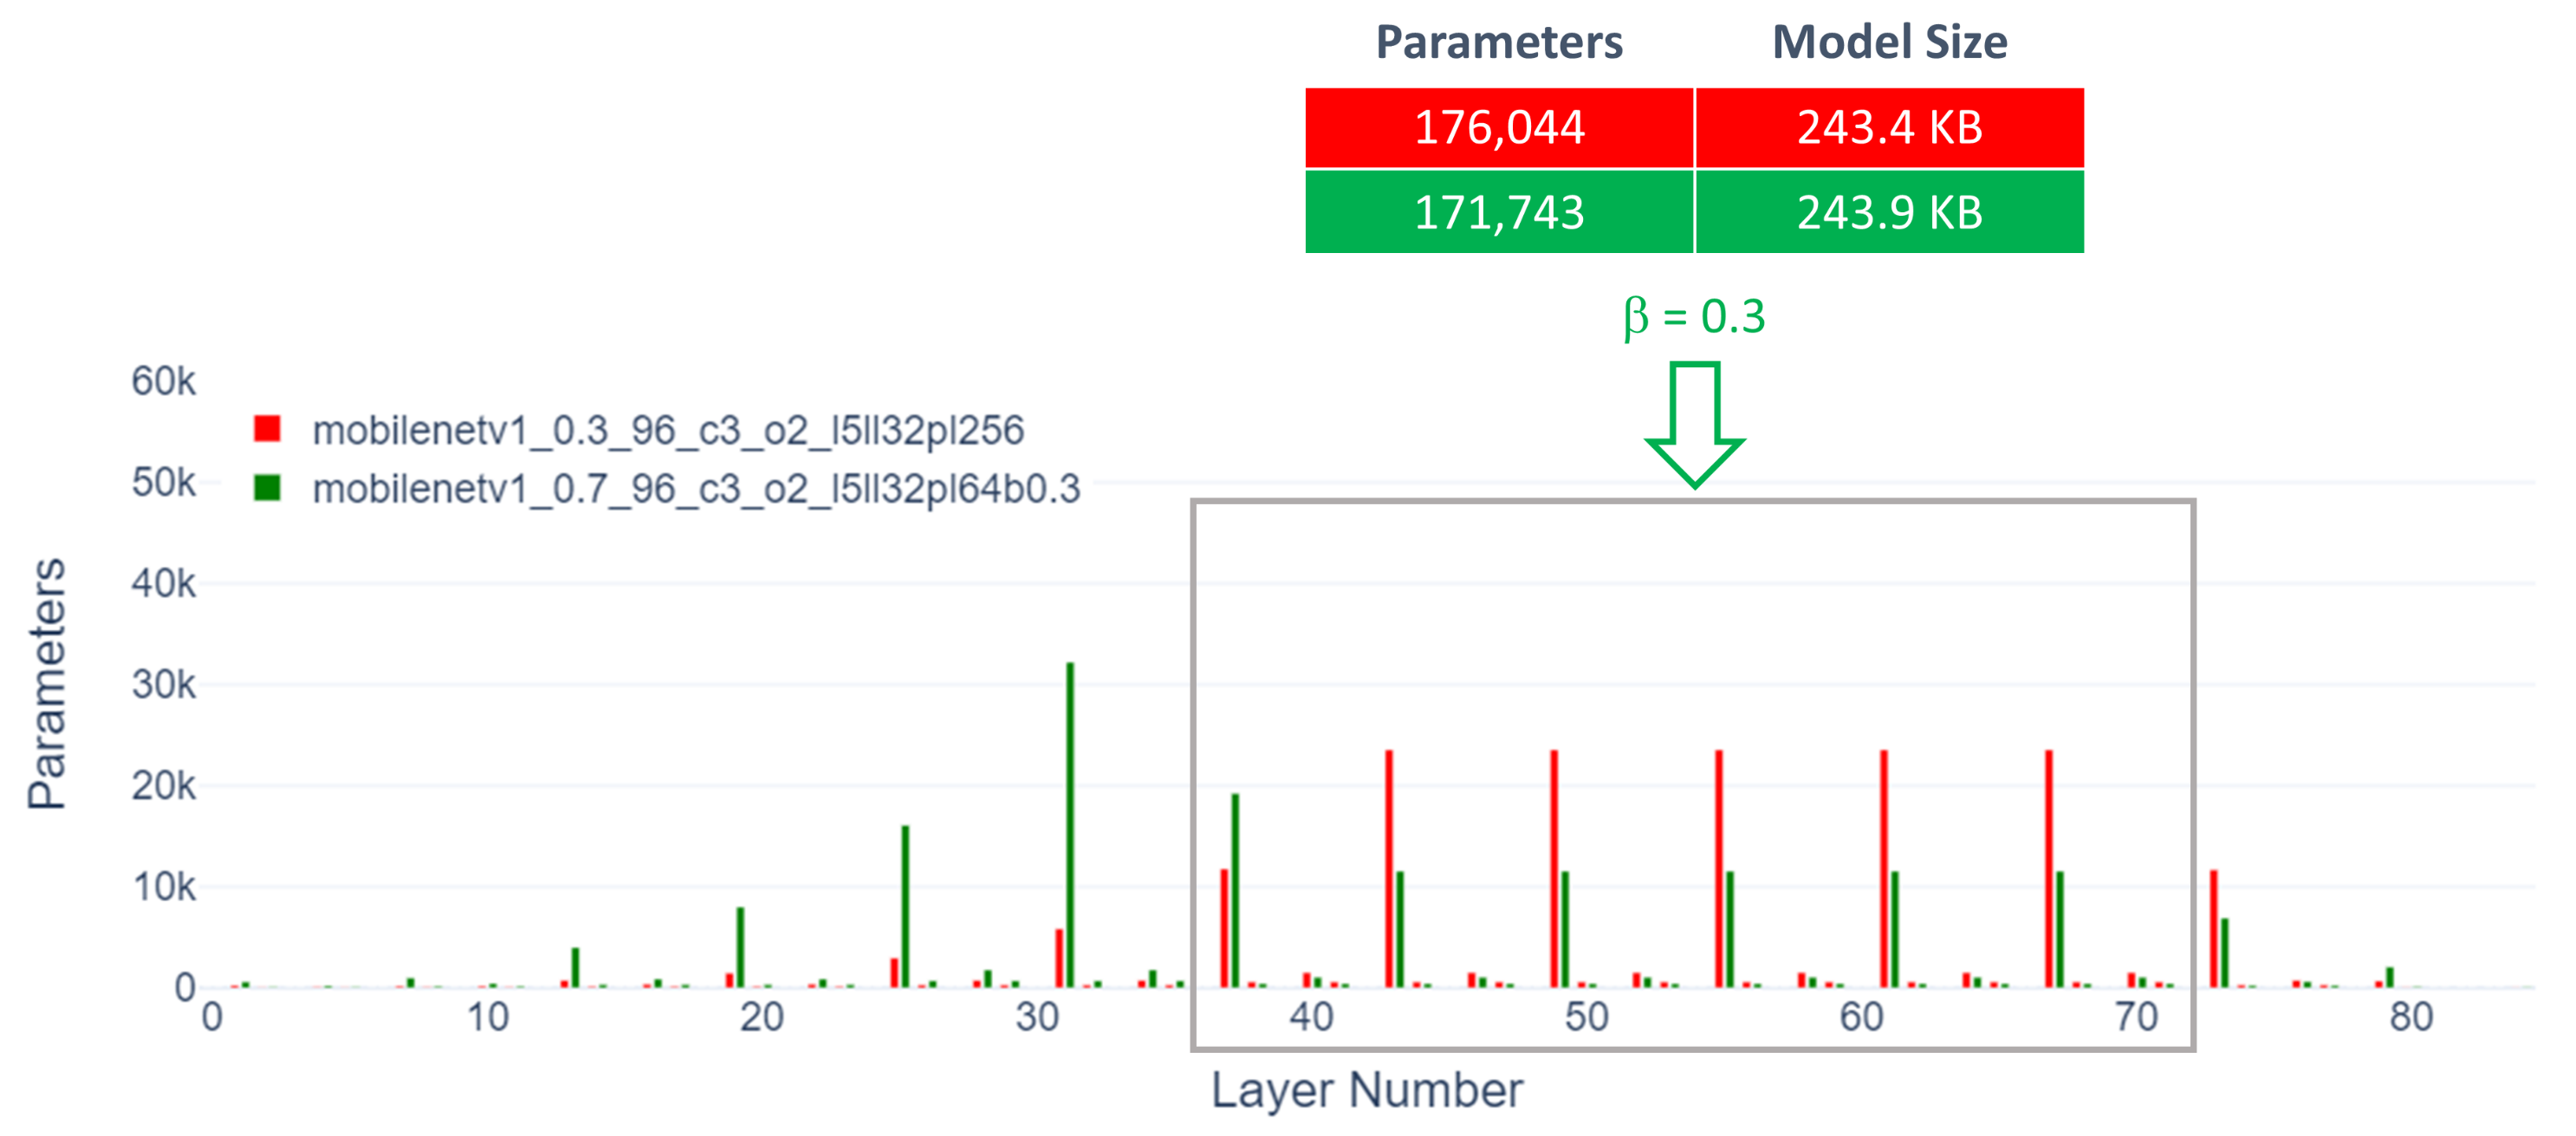
Task: Click the green legend swatch for mobilenetv1_0.7
Action: [267, 488]
